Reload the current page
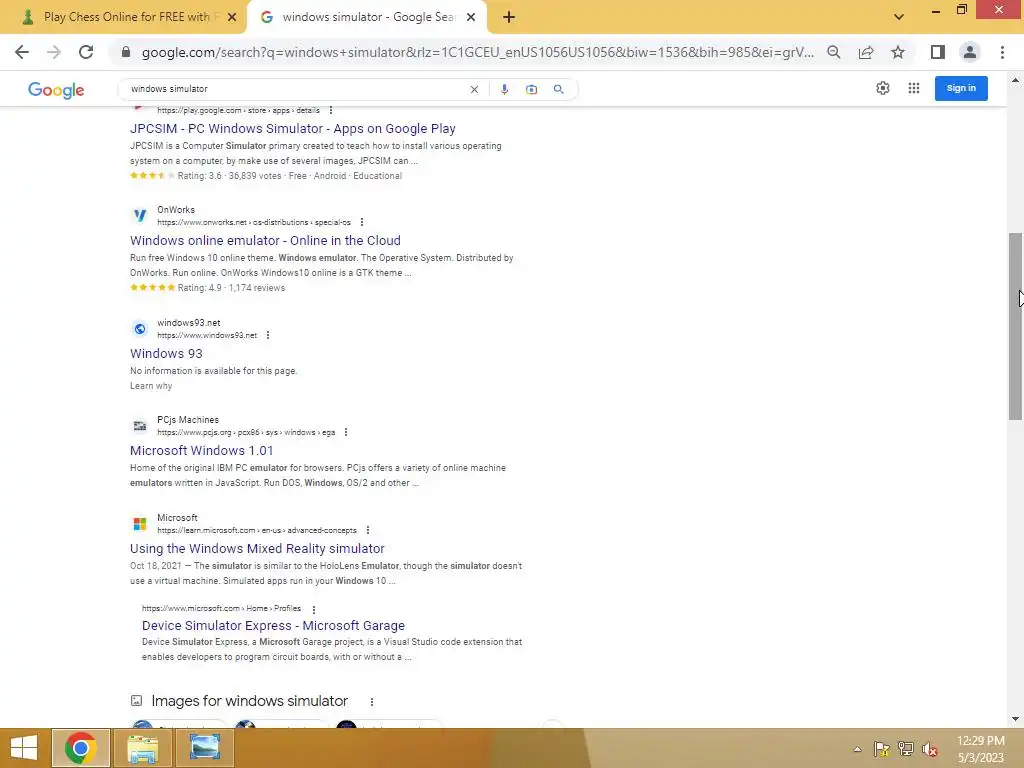Screen dimensions: 1024x768 pos(86,52)
